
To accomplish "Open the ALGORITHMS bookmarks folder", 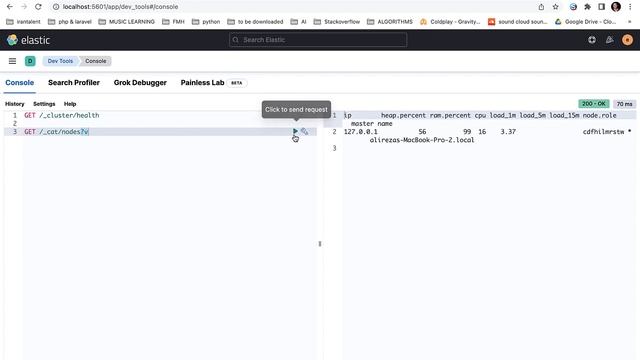I will coord(390,22).
